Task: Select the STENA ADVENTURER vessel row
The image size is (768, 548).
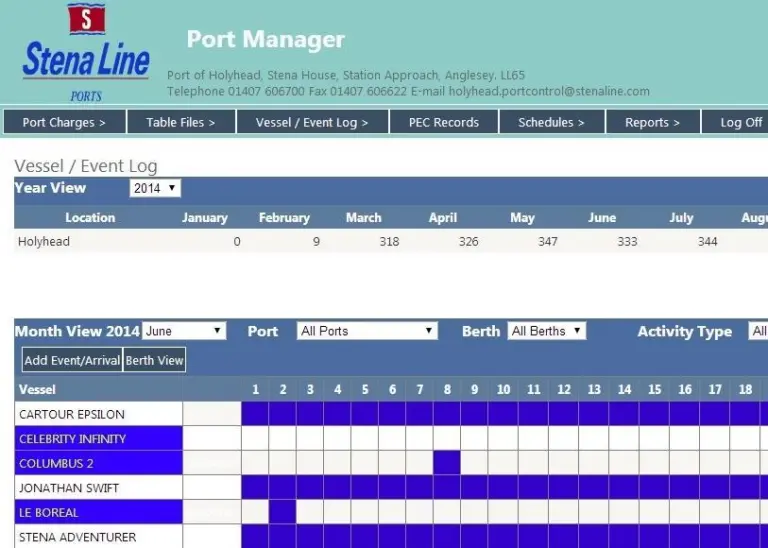Action: 98,537
